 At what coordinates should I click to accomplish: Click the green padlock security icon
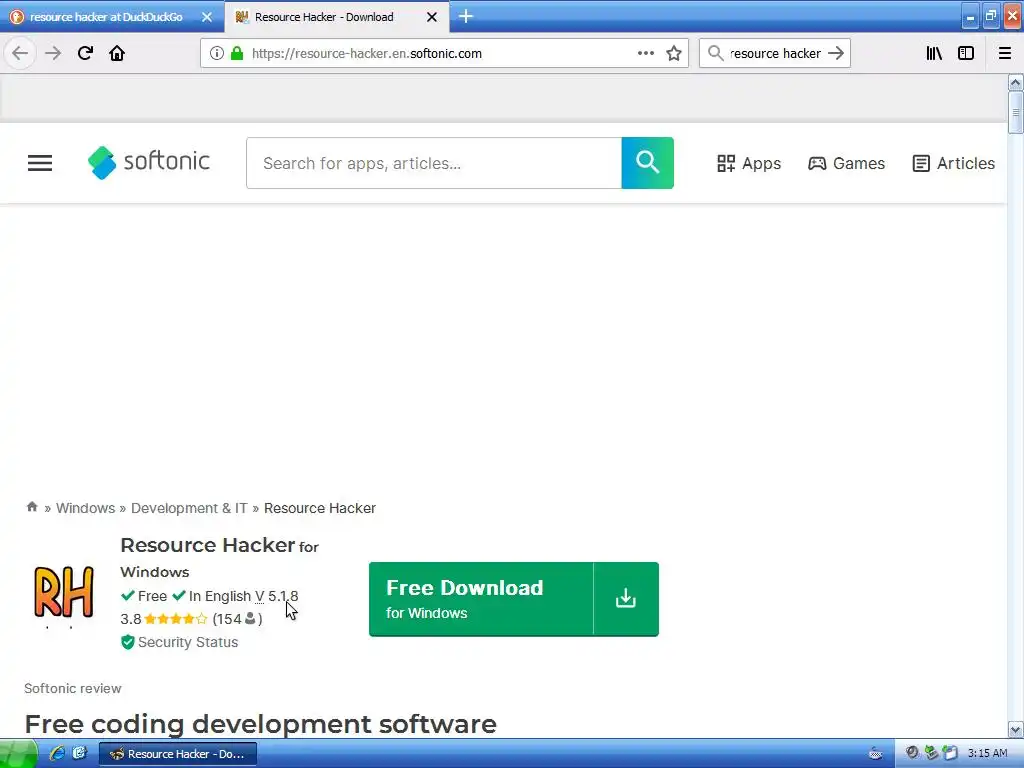[237, 54]
